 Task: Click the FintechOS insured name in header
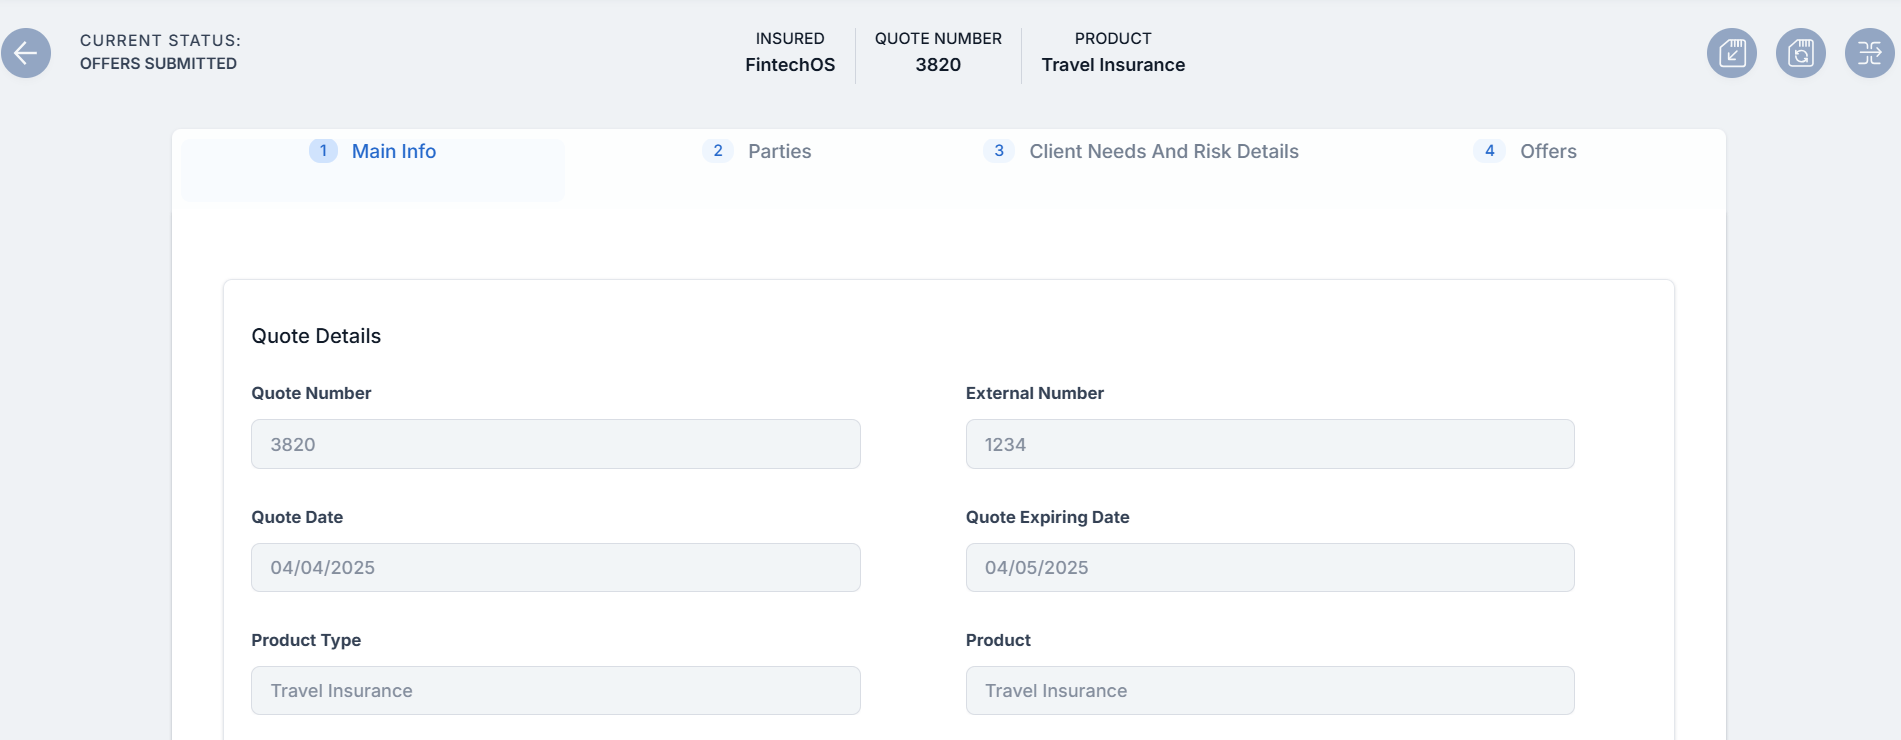789,65
